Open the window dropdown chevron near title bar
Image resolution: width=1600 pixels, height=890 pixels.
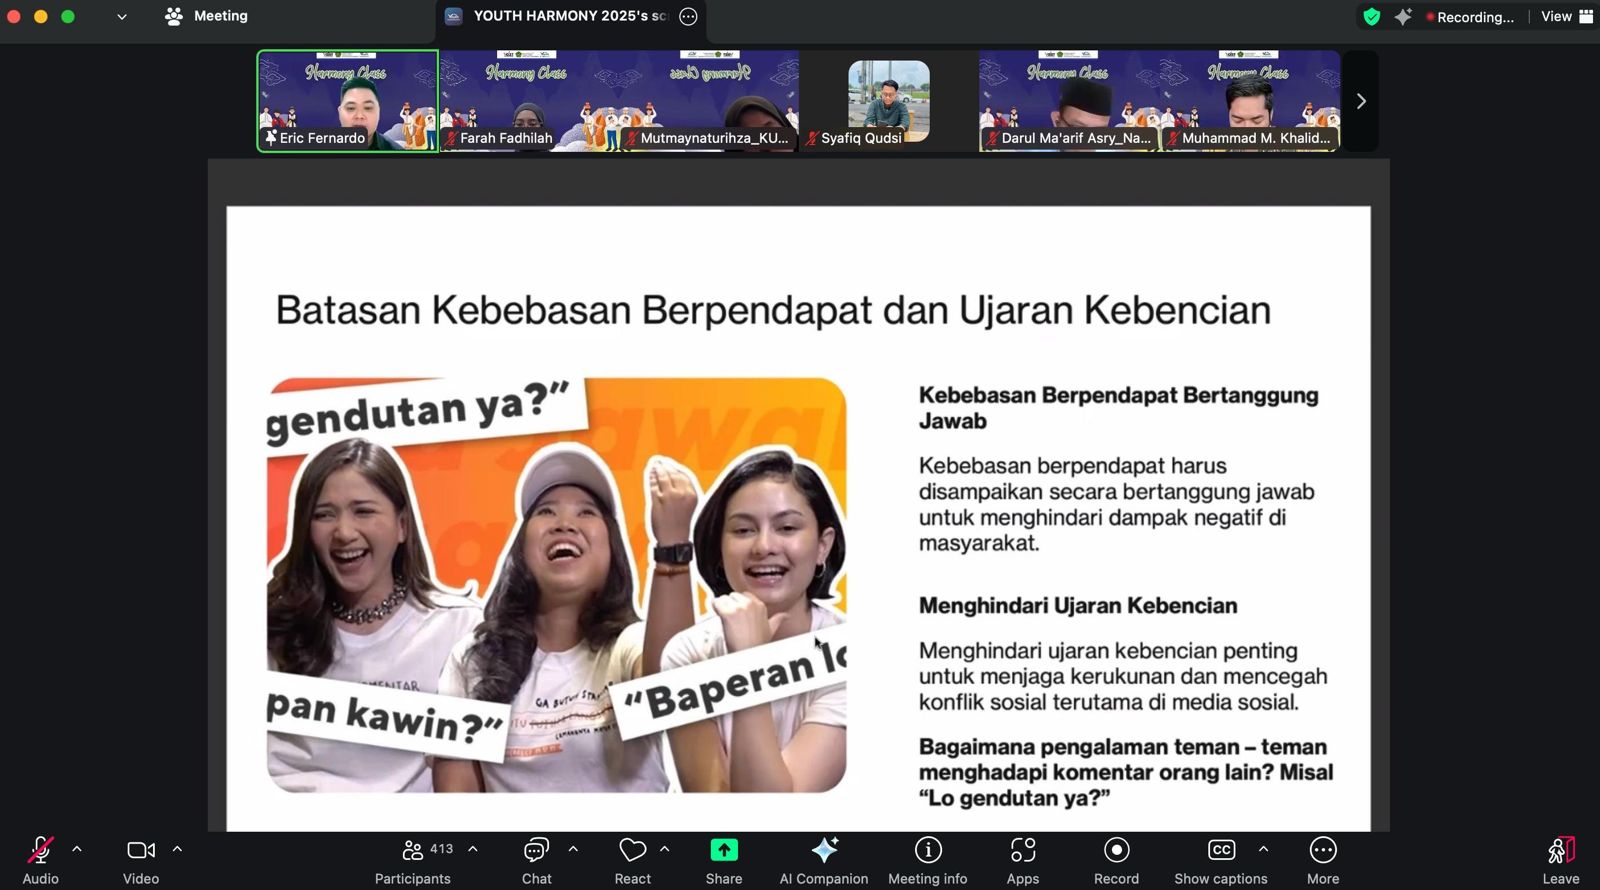click(x=122, y=16)
